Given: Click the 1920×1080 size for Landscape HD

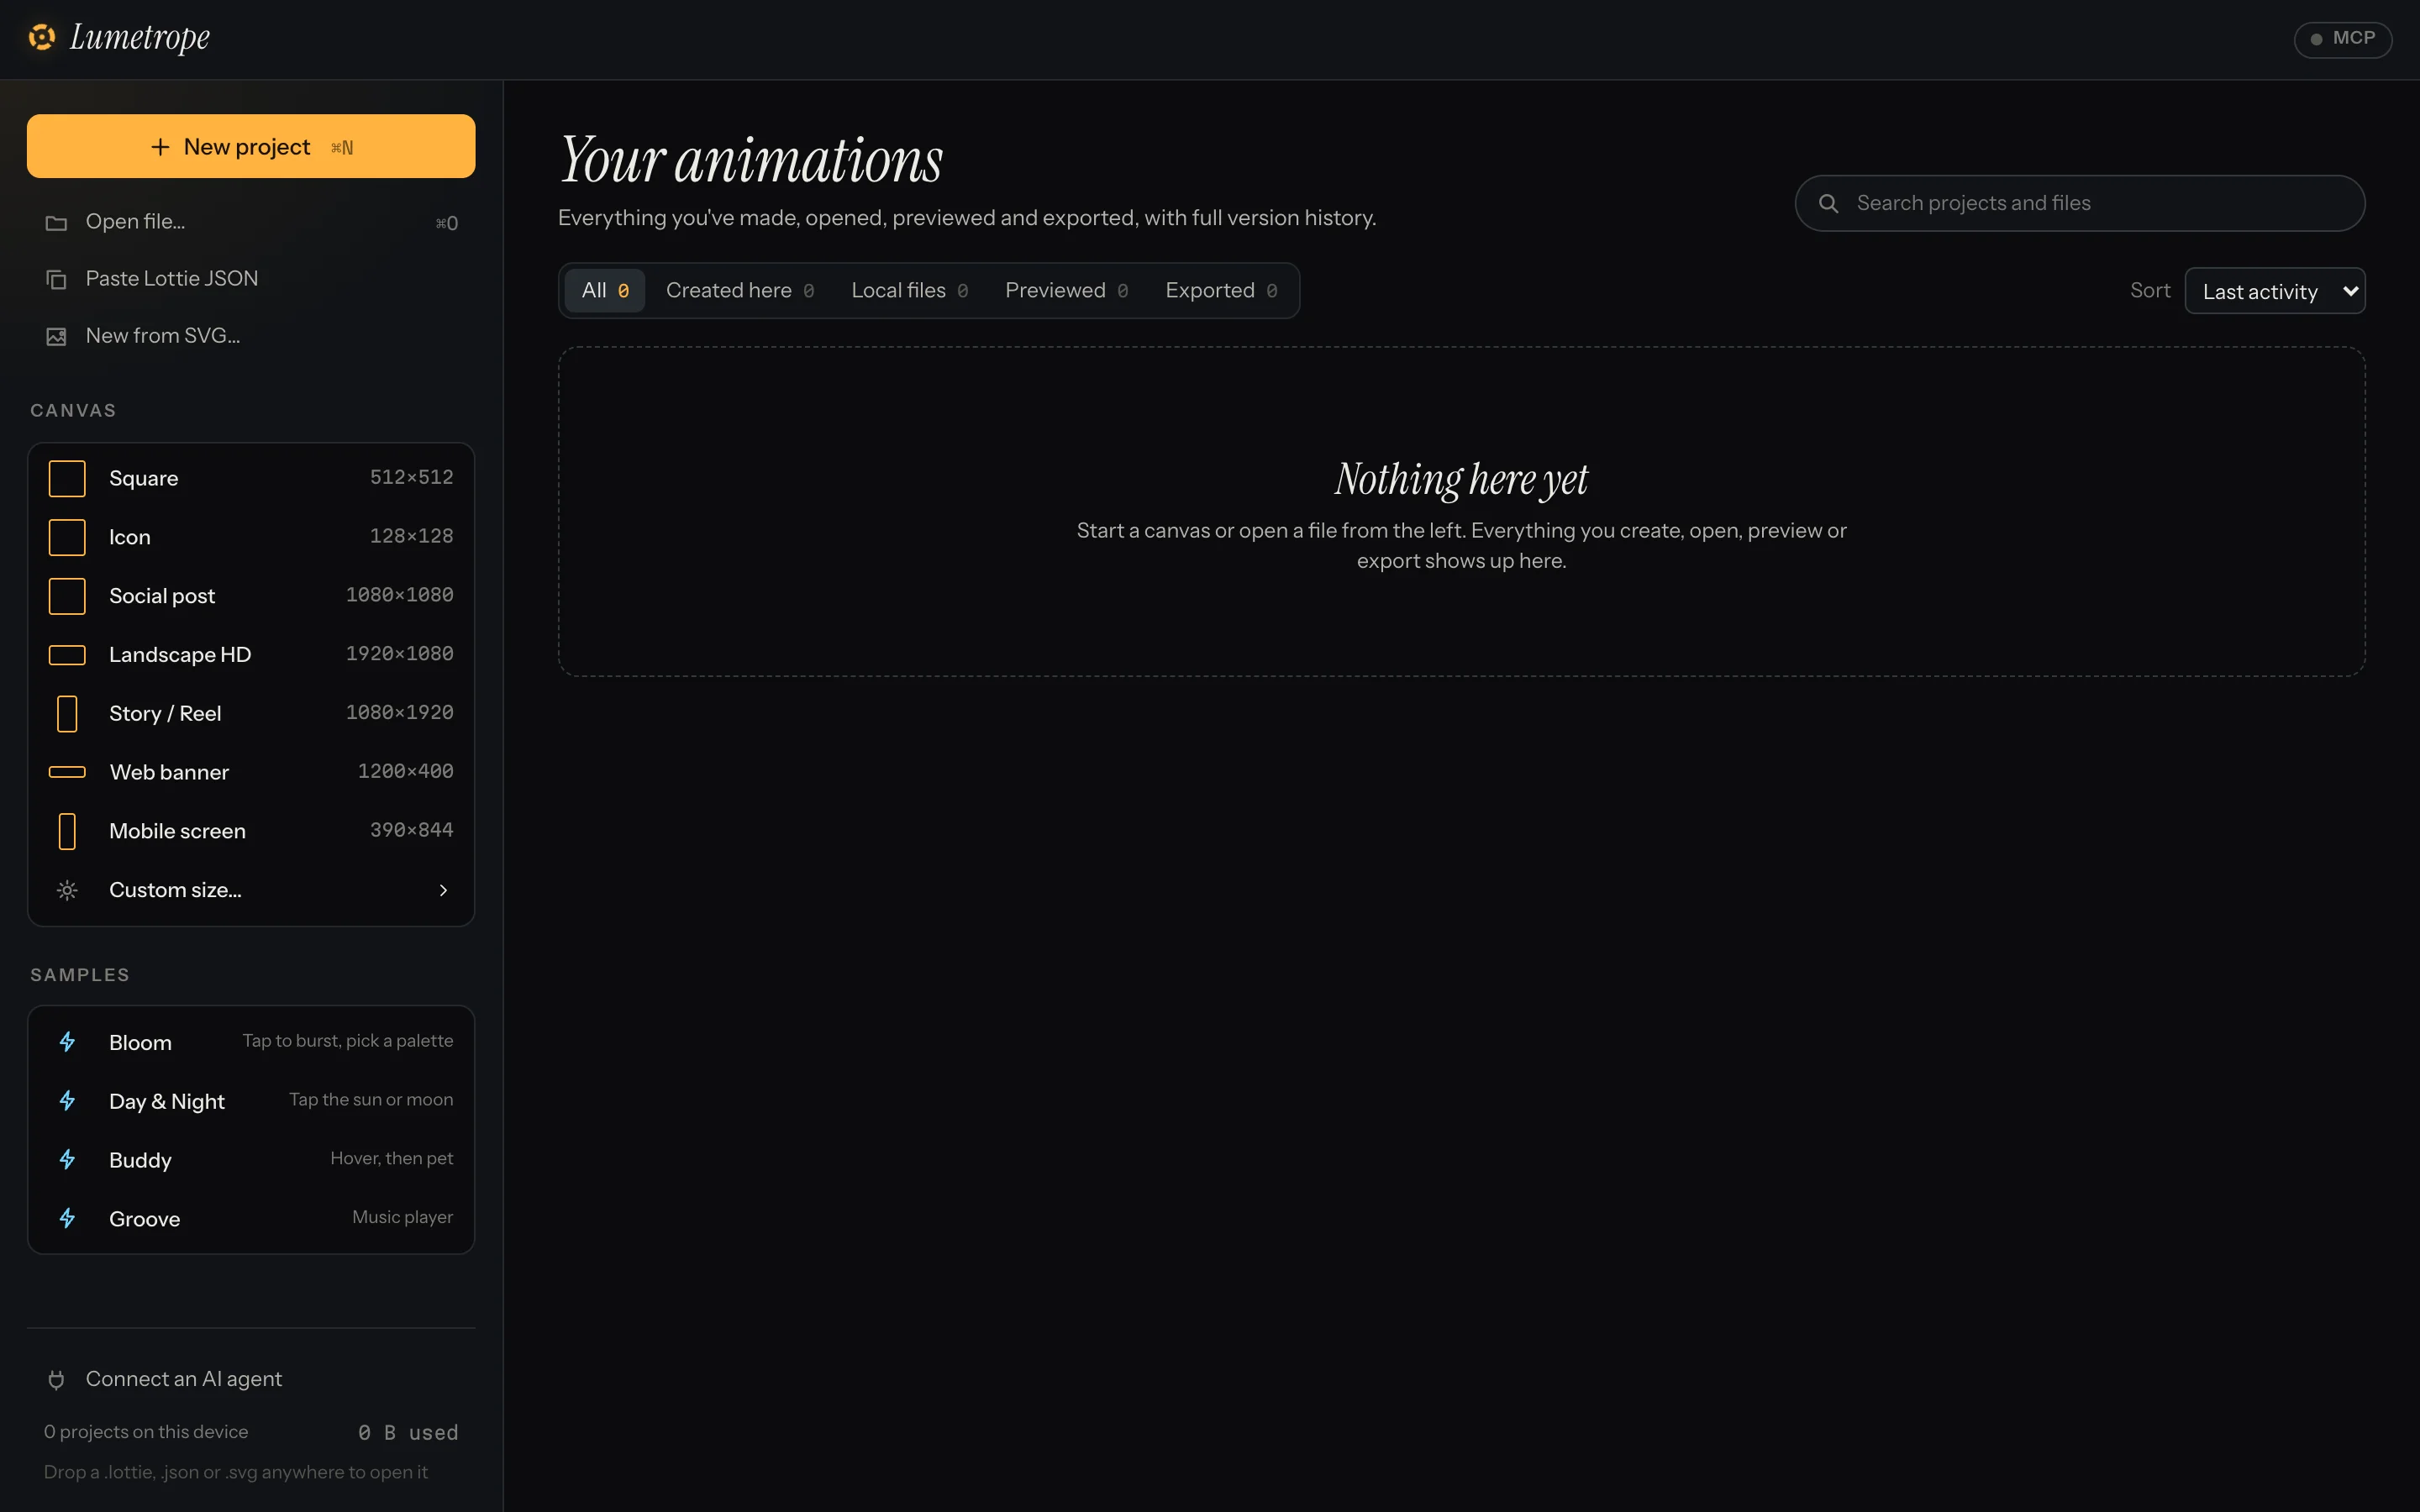Looking at the screenshot, I should click(399, 654).
